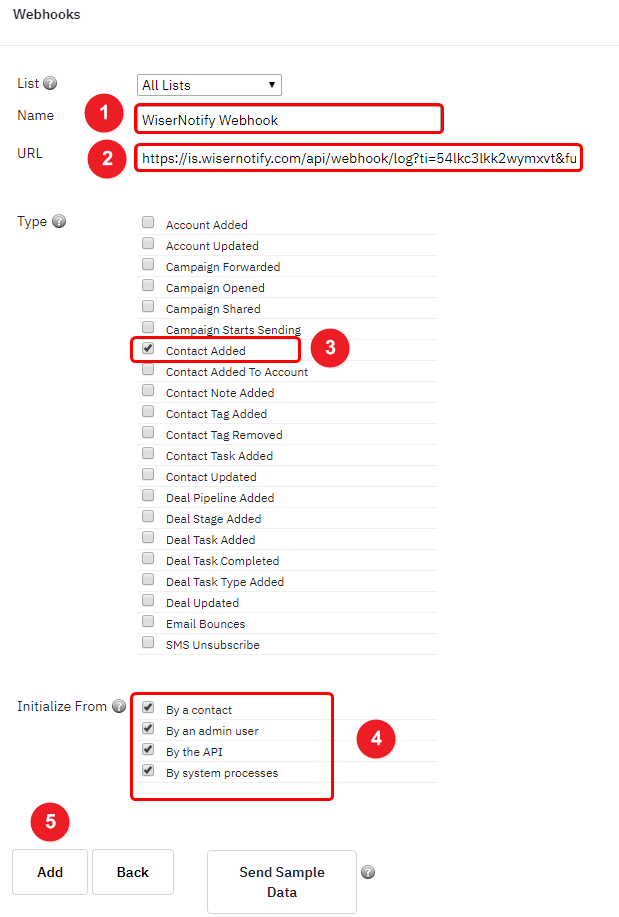This screenshot has height=917, width=619.
Task: Click the WiserNotify Webhook name field
Action: (289, 120)
